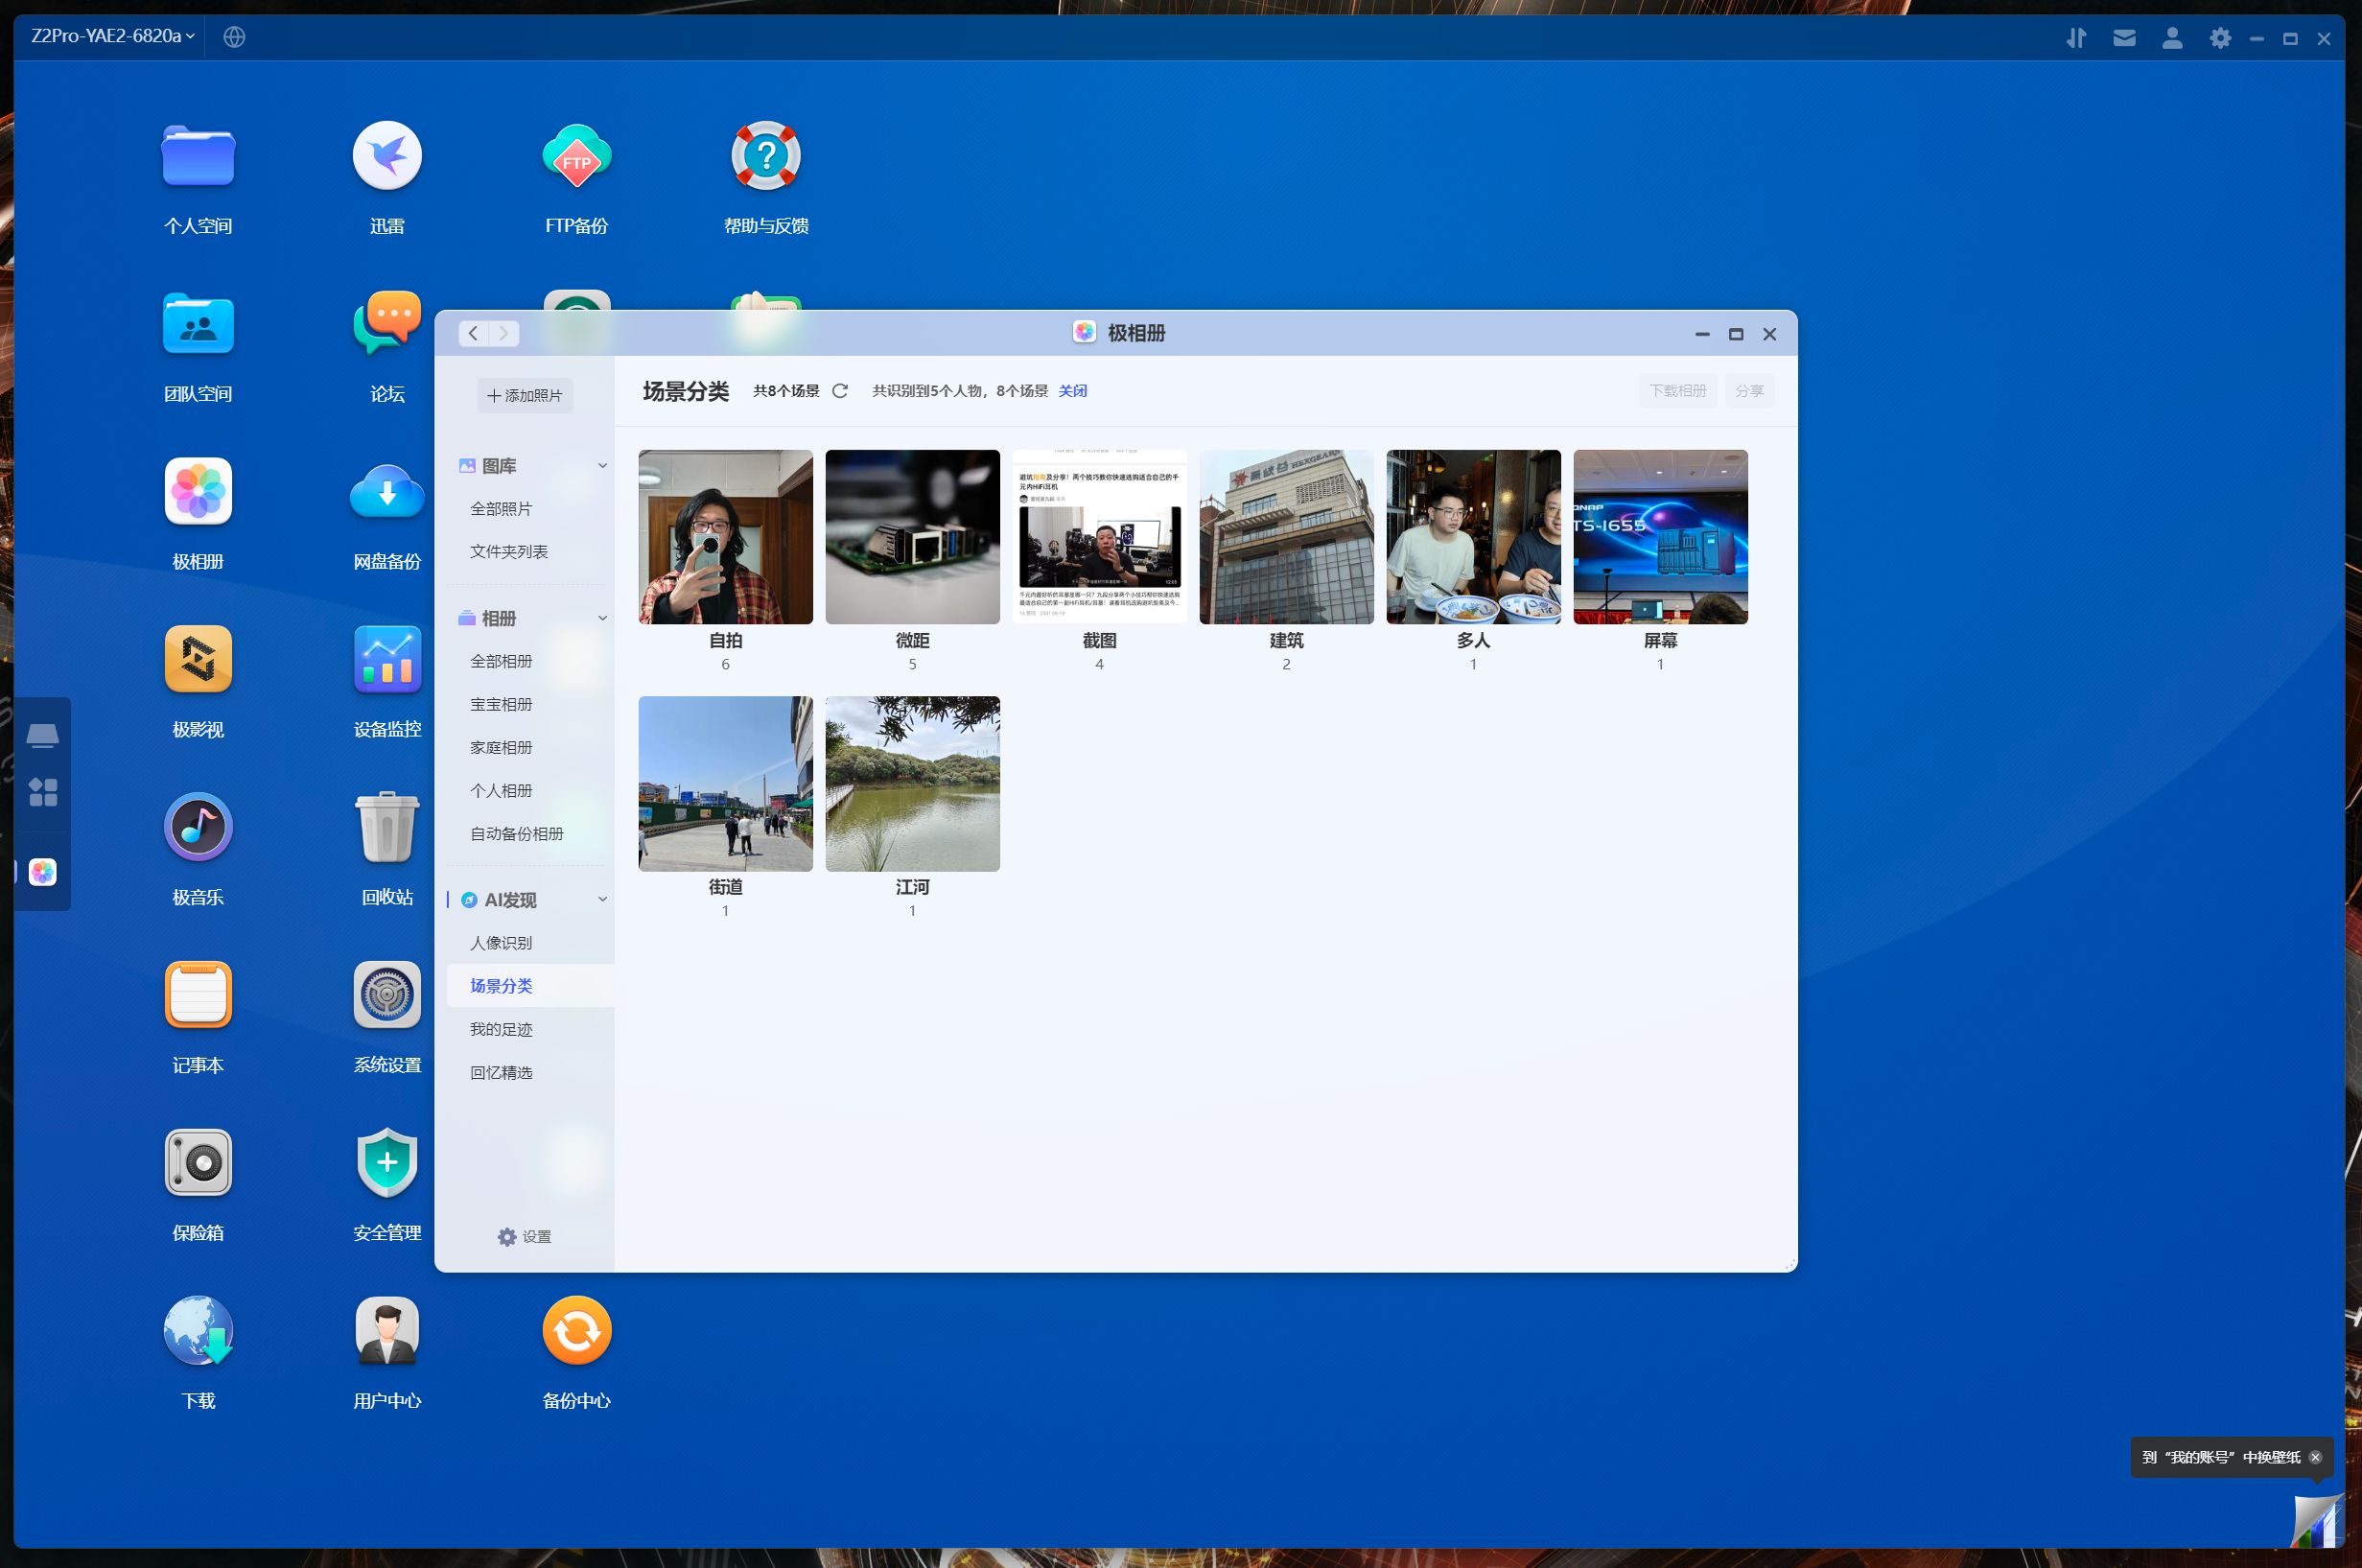Launch the 备份中心 desktop icon
The width and height of the screenshot is (2362, 1568).
[576, 1331]
